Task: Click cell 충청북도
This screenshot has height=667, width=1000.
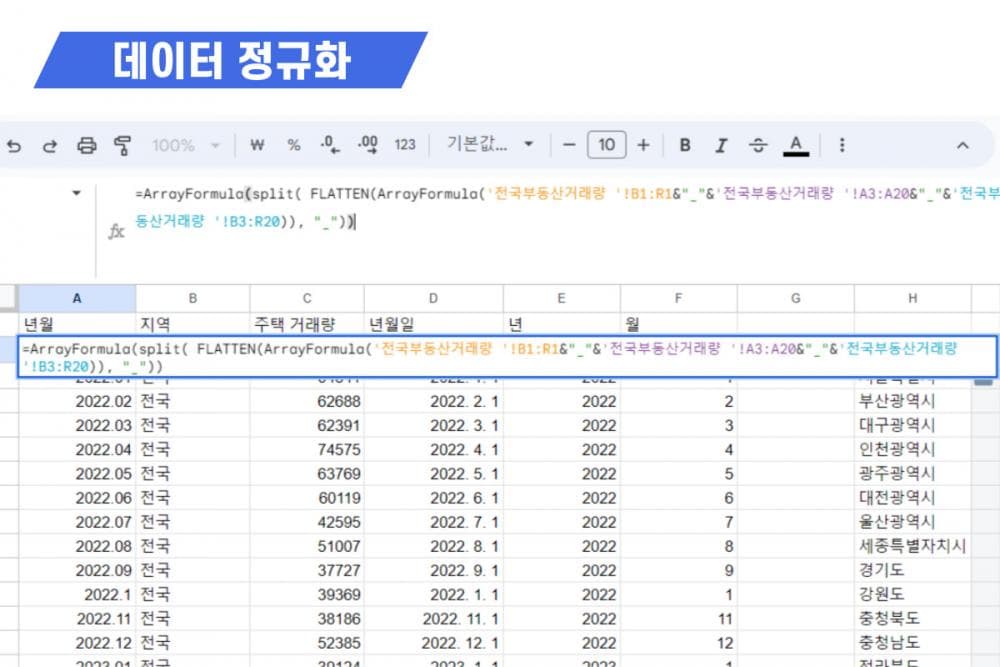Action: 913,619
